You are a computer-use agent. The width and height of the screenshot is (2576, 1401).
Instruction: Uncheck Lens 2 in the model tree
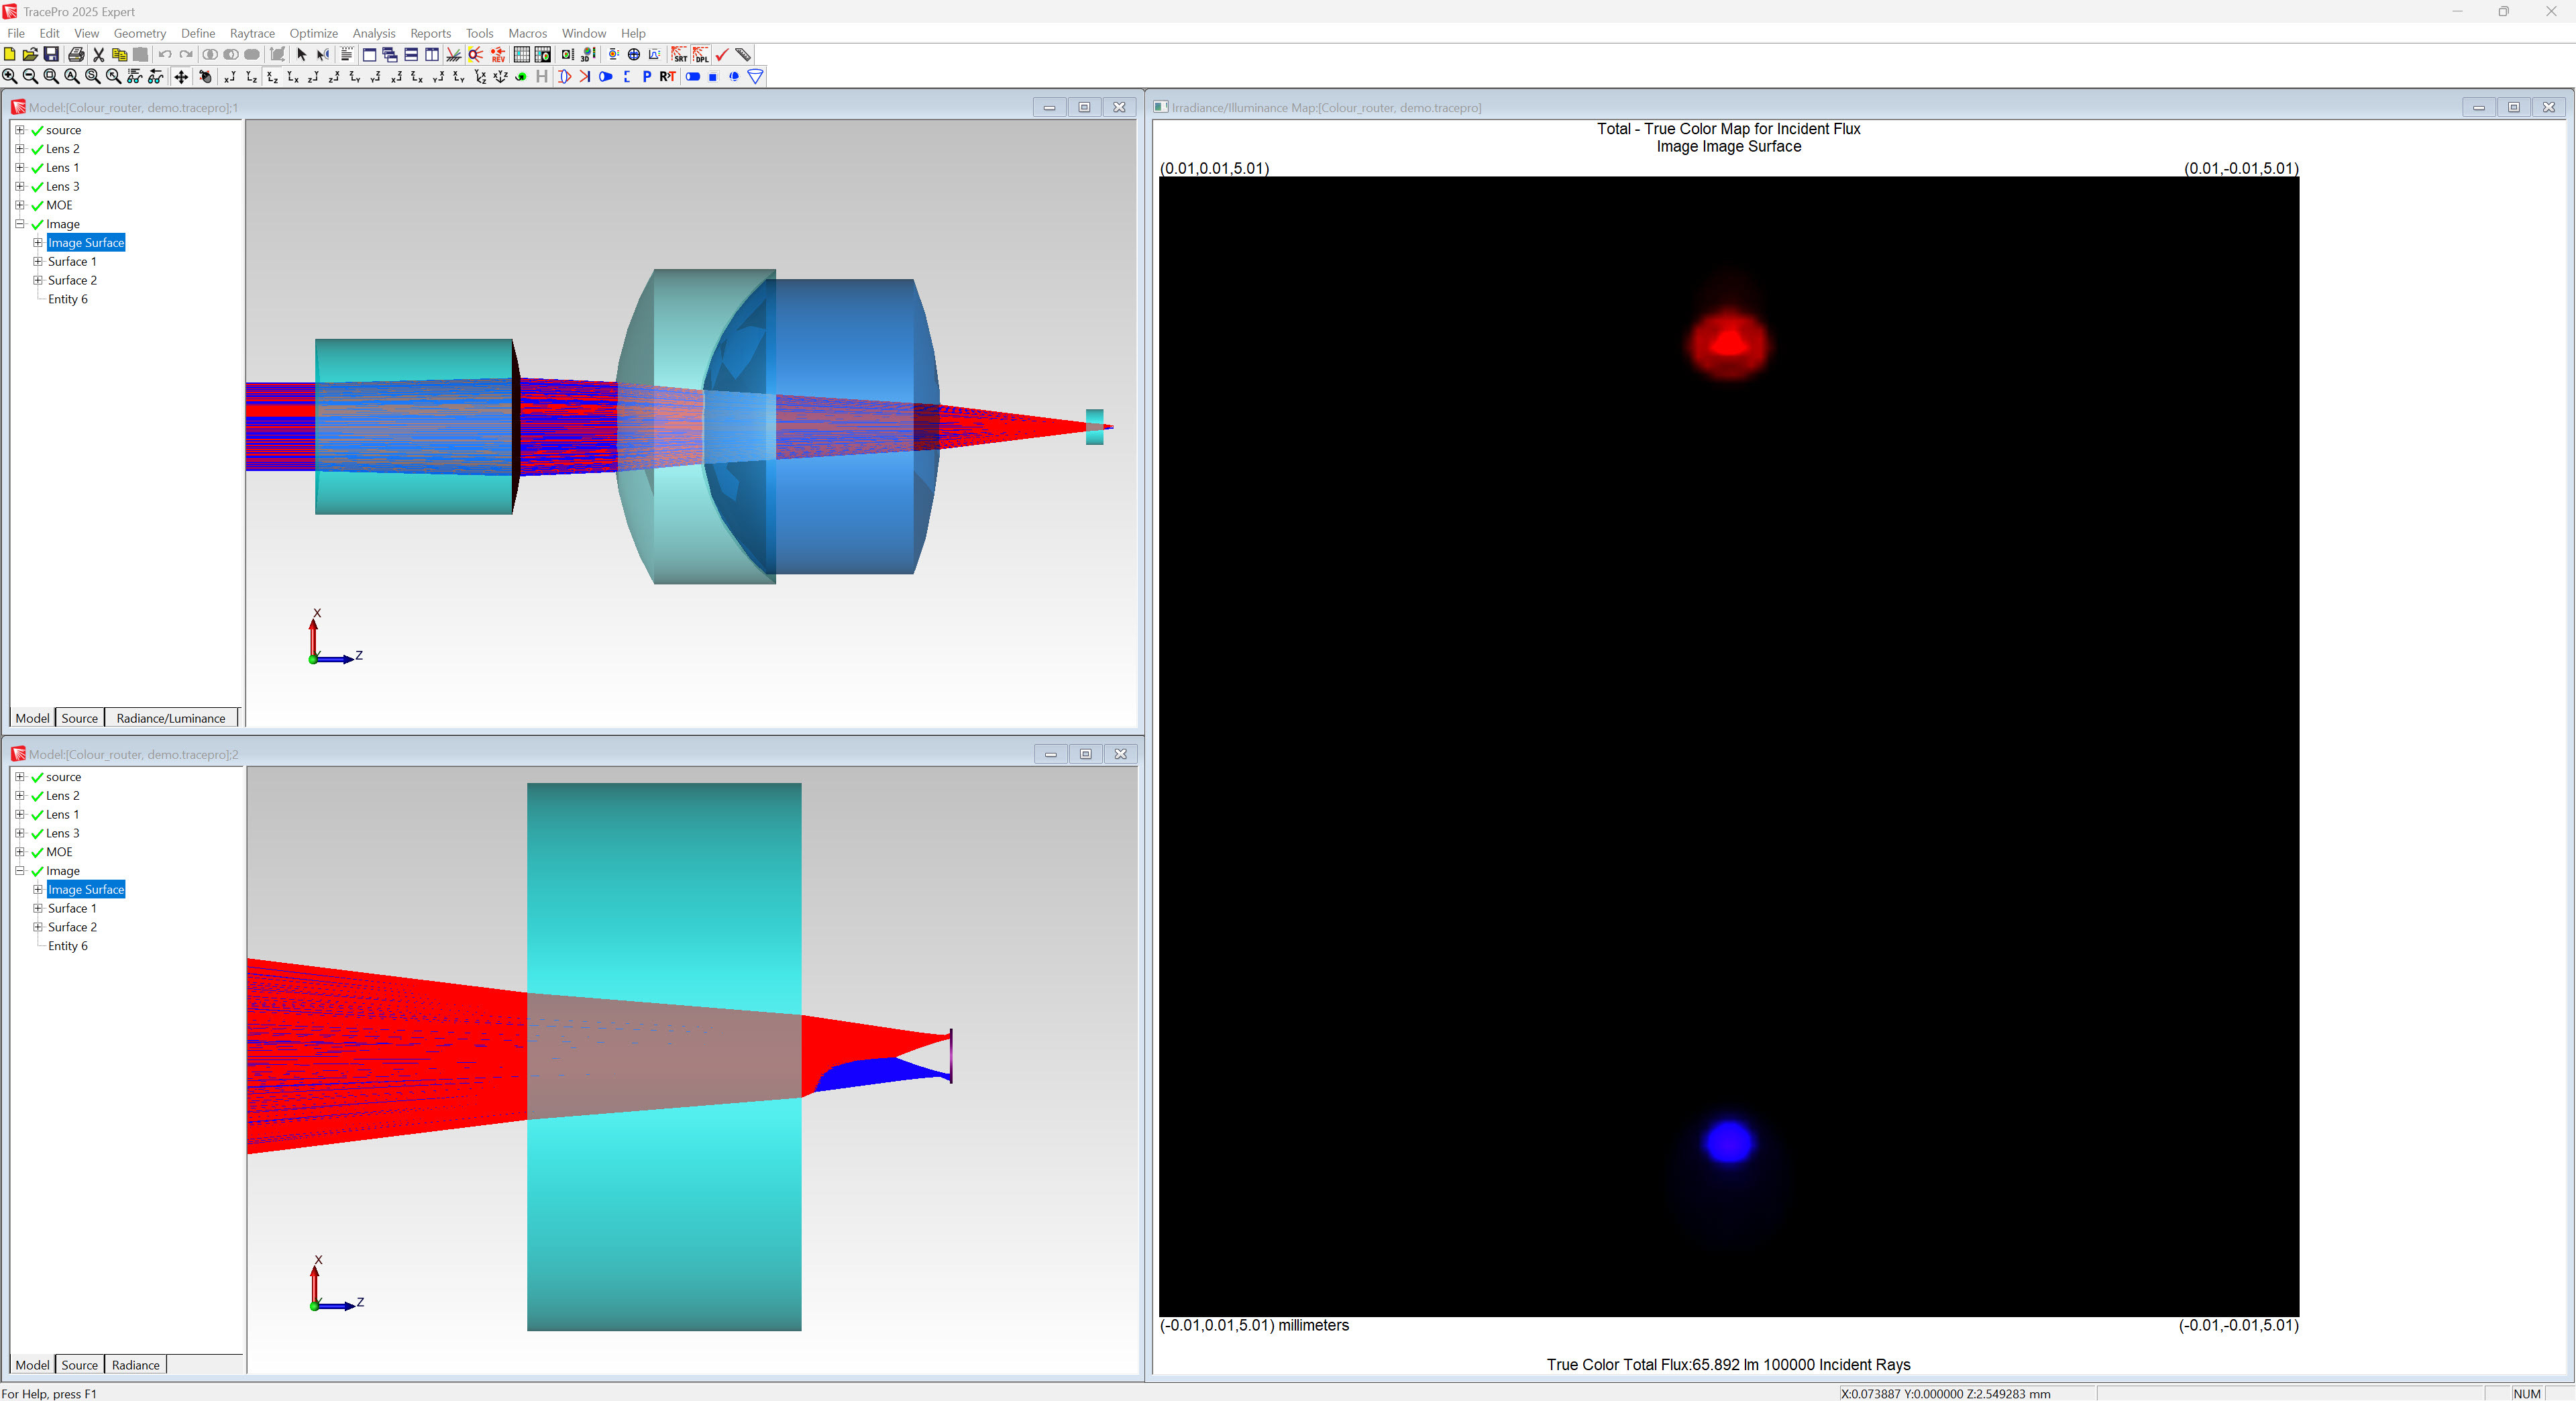(x=37, y=148)
